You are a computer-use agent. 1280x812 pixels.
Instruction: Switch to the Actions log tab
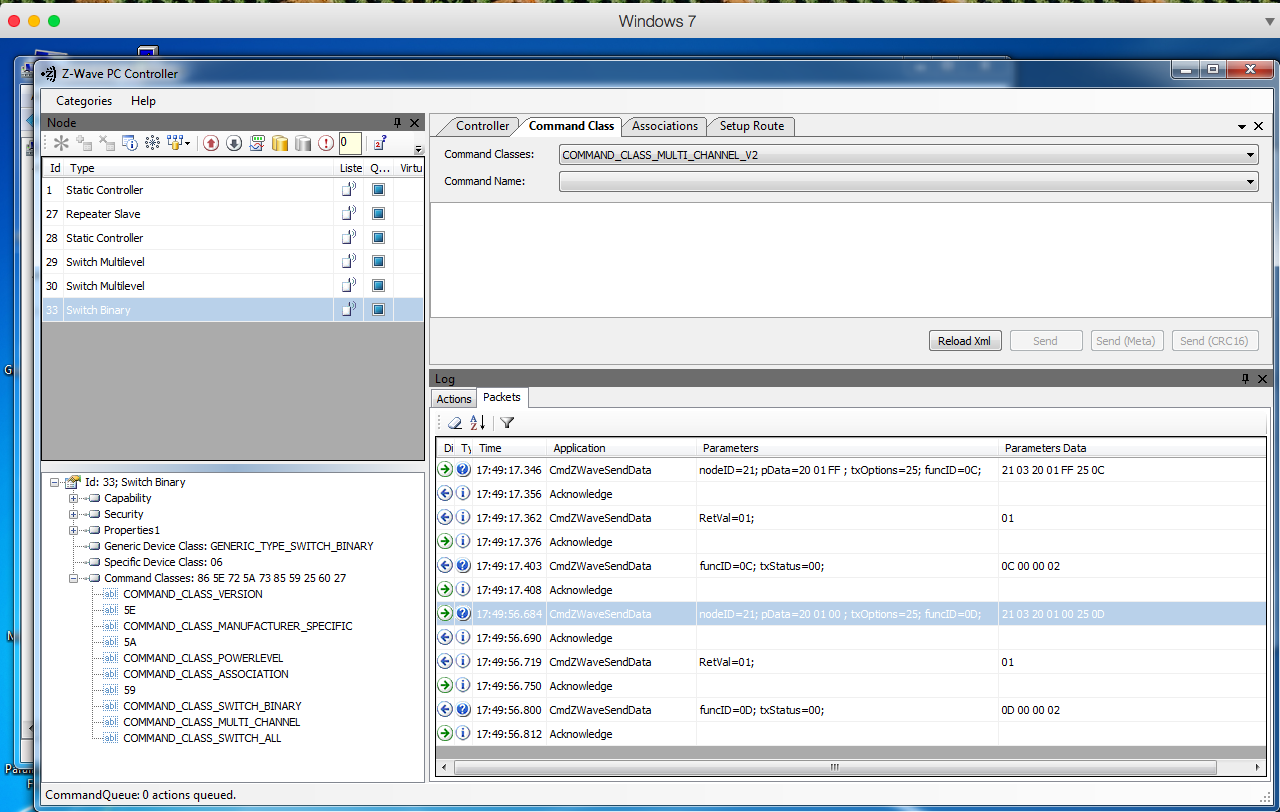453,399
